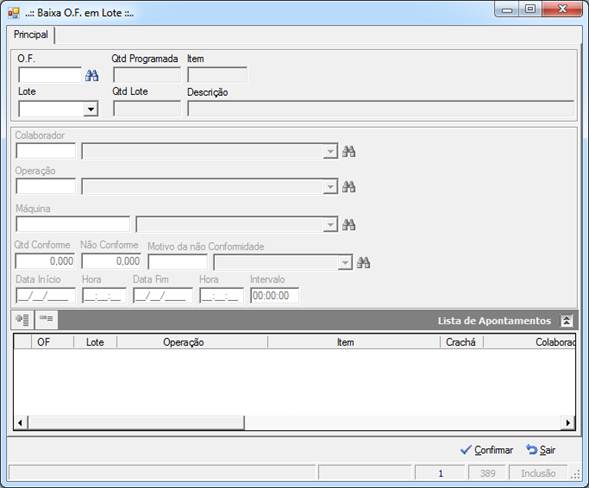The height and width of the screenshot is (488, 589).
Task: Open the Máquina binoculars search icon
Action: 349,225
